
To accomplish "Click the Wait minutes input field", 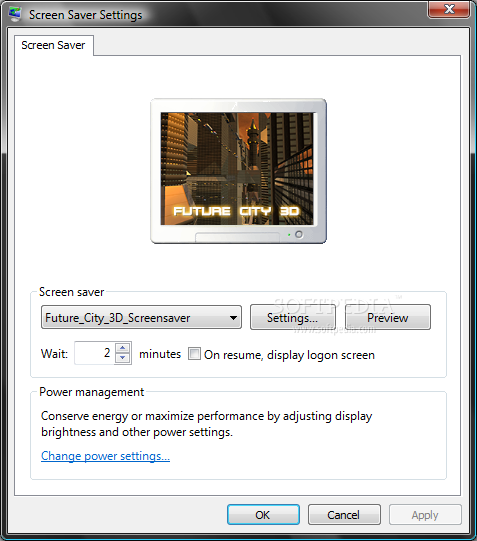I will click(95, 353).
